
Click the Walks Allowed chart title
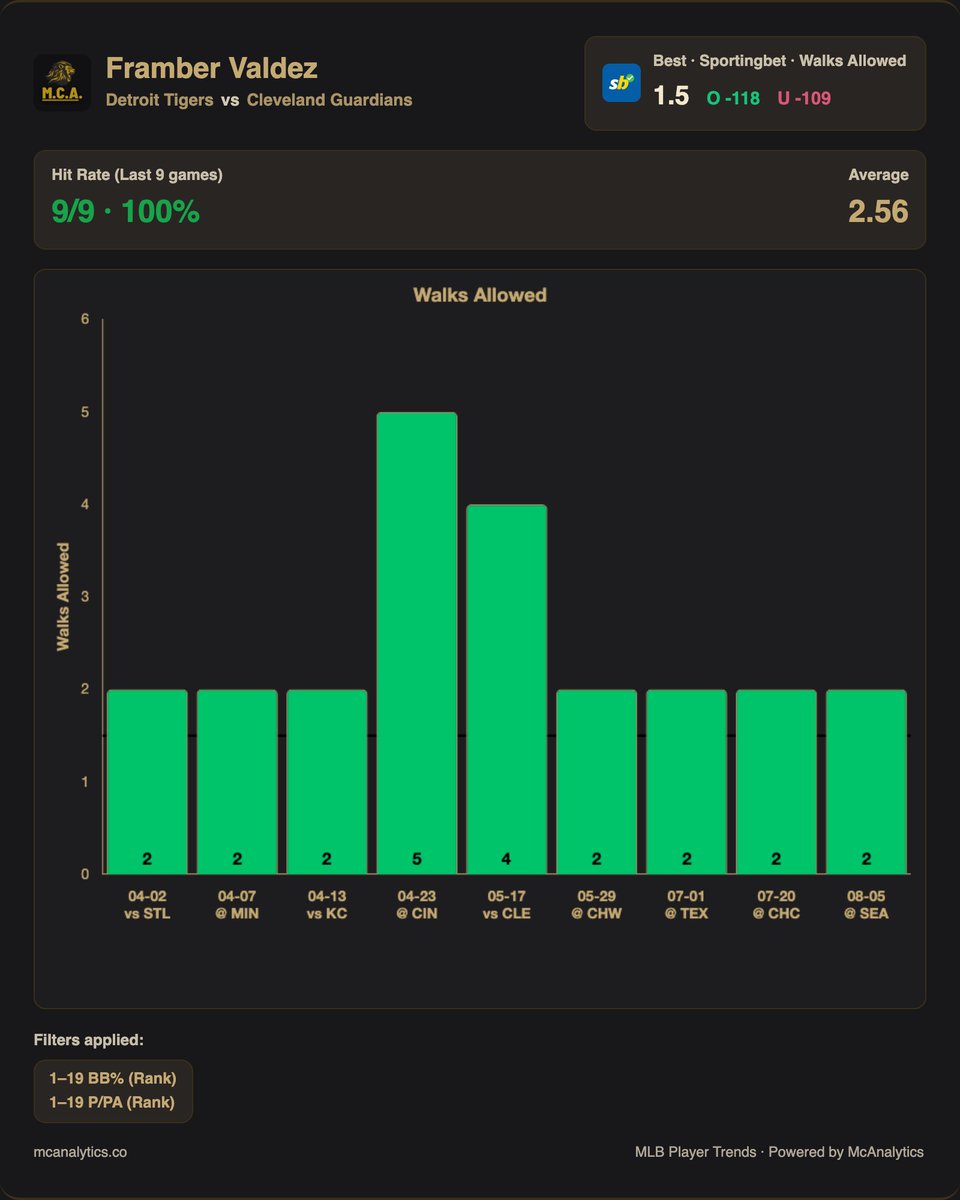(480, 295)
